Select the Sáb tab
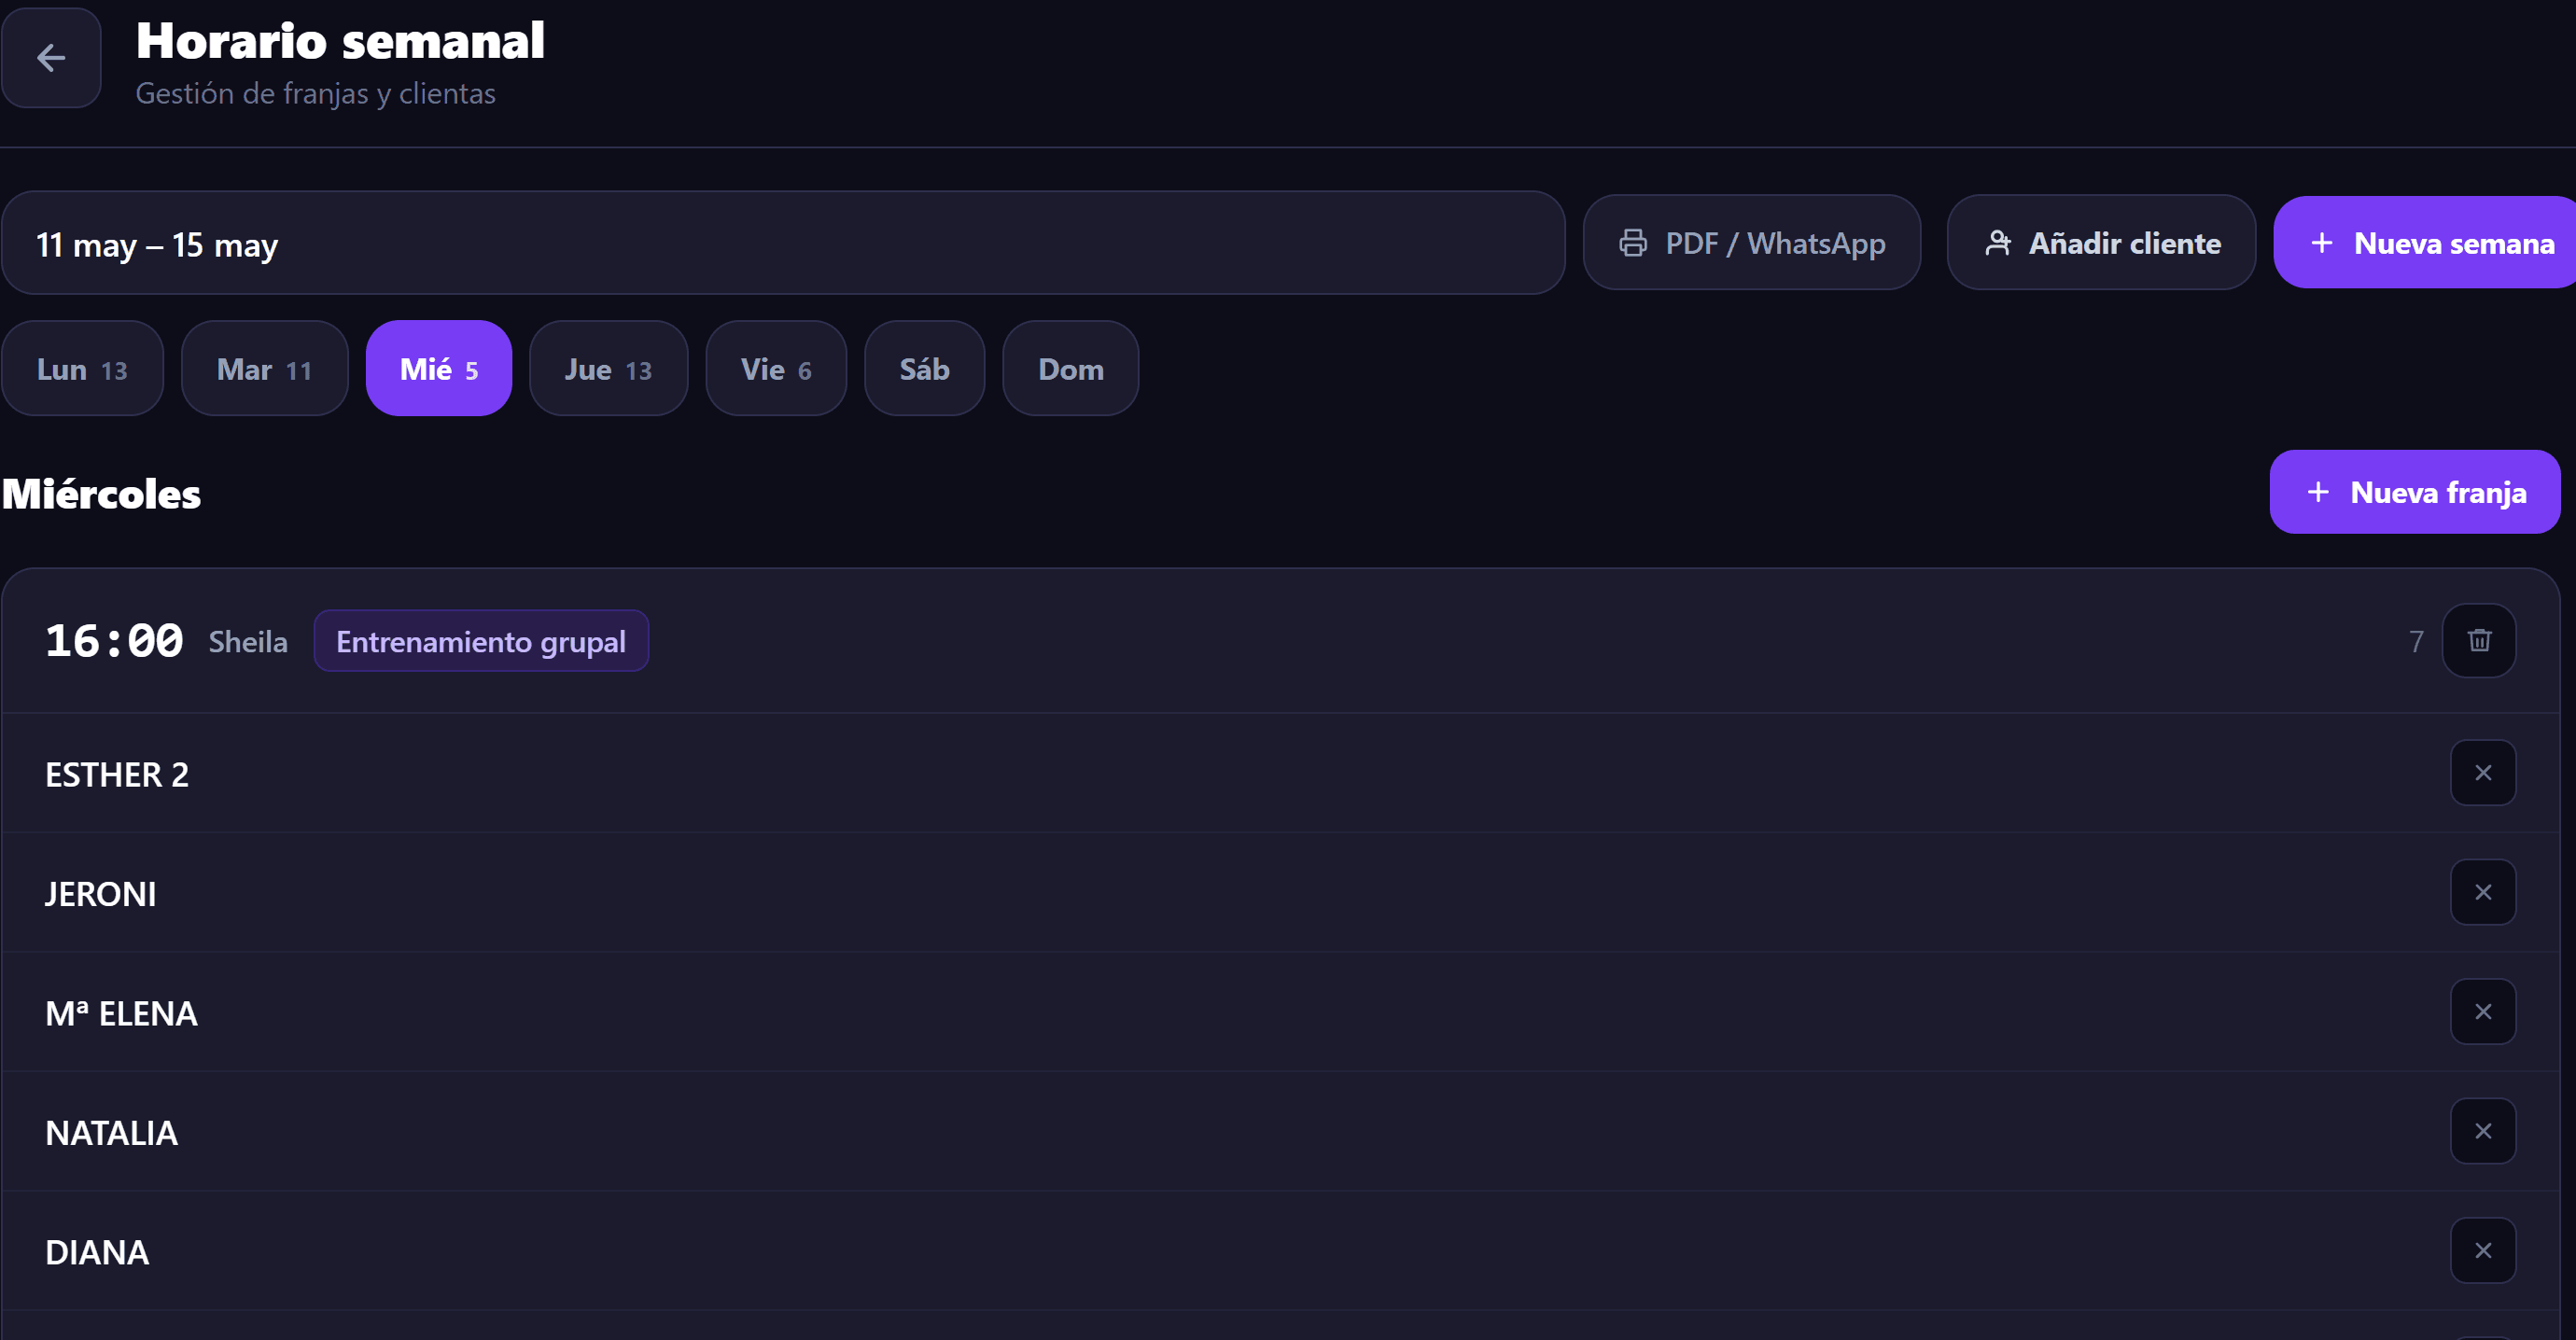The height and width of the screenshot is (1340, 2576). 924,368
